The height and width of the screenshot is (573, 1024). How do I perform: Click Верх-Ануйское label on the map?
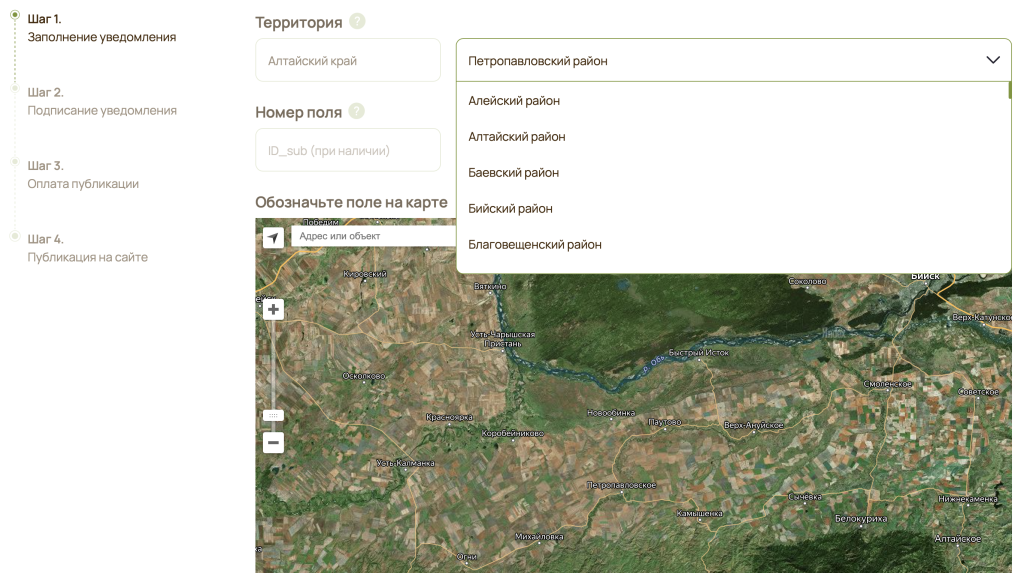point(754,425)
